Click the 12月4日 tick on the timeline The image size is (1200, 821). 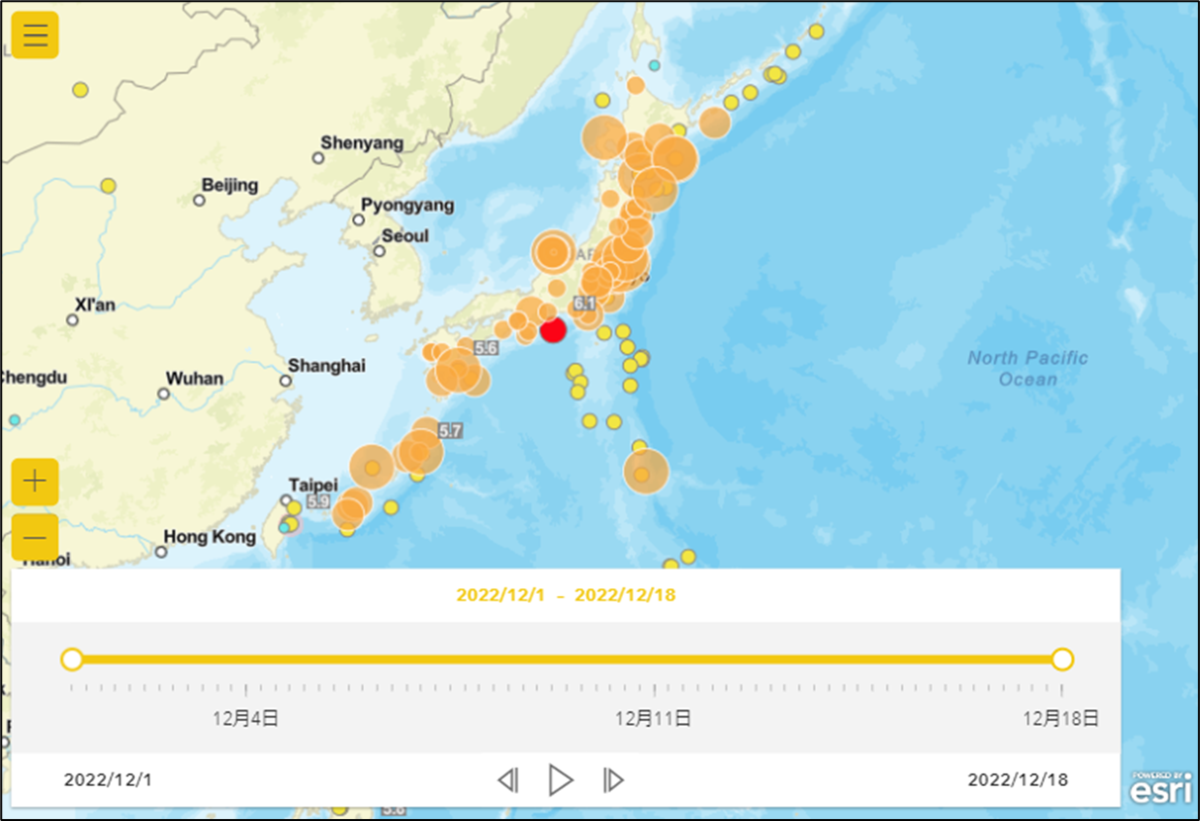coord(246,690)
